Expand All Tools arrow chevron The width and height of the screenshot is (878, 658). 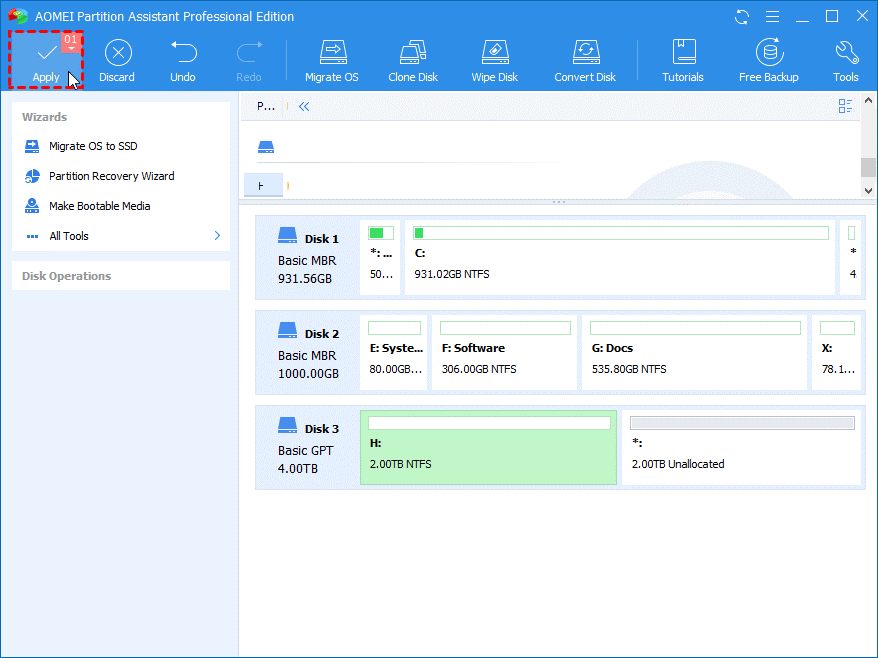tap(217, 236)
